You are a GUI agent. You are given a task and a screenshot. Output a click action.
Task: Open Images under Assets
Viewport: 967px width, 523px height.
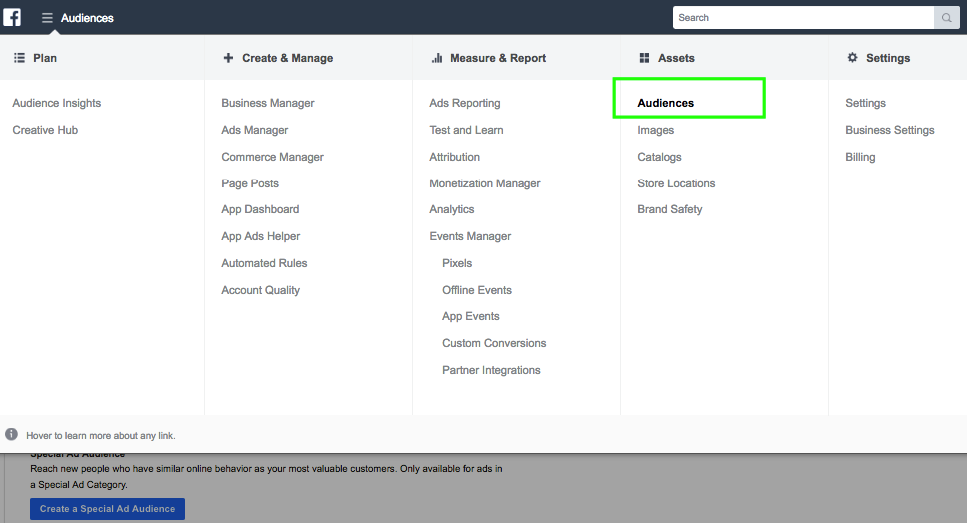point(656,130)
